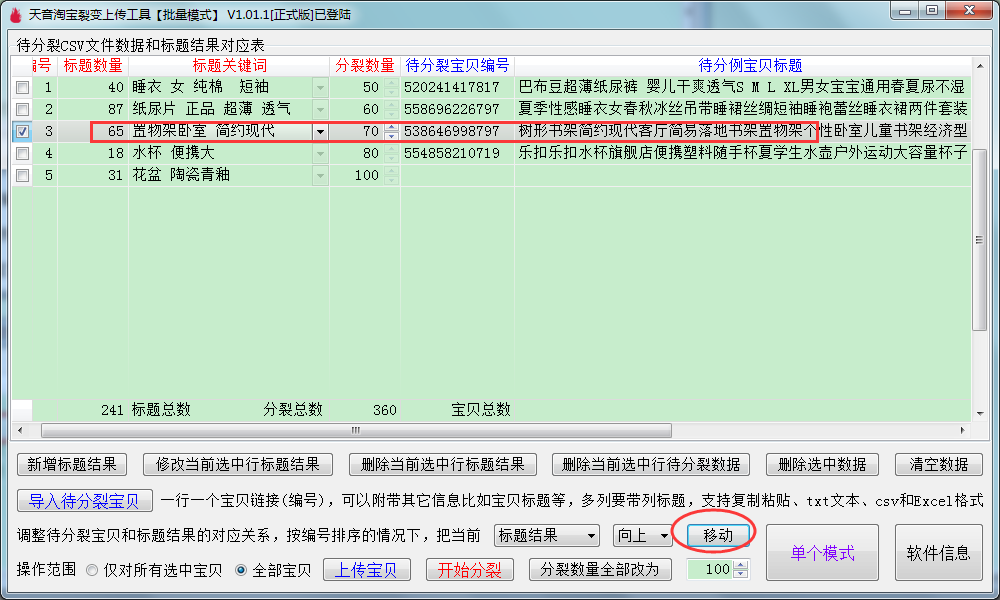1000x600 pixels.
Task: Click the 标题关键词 column header
Action: click(x=229, y=66)
